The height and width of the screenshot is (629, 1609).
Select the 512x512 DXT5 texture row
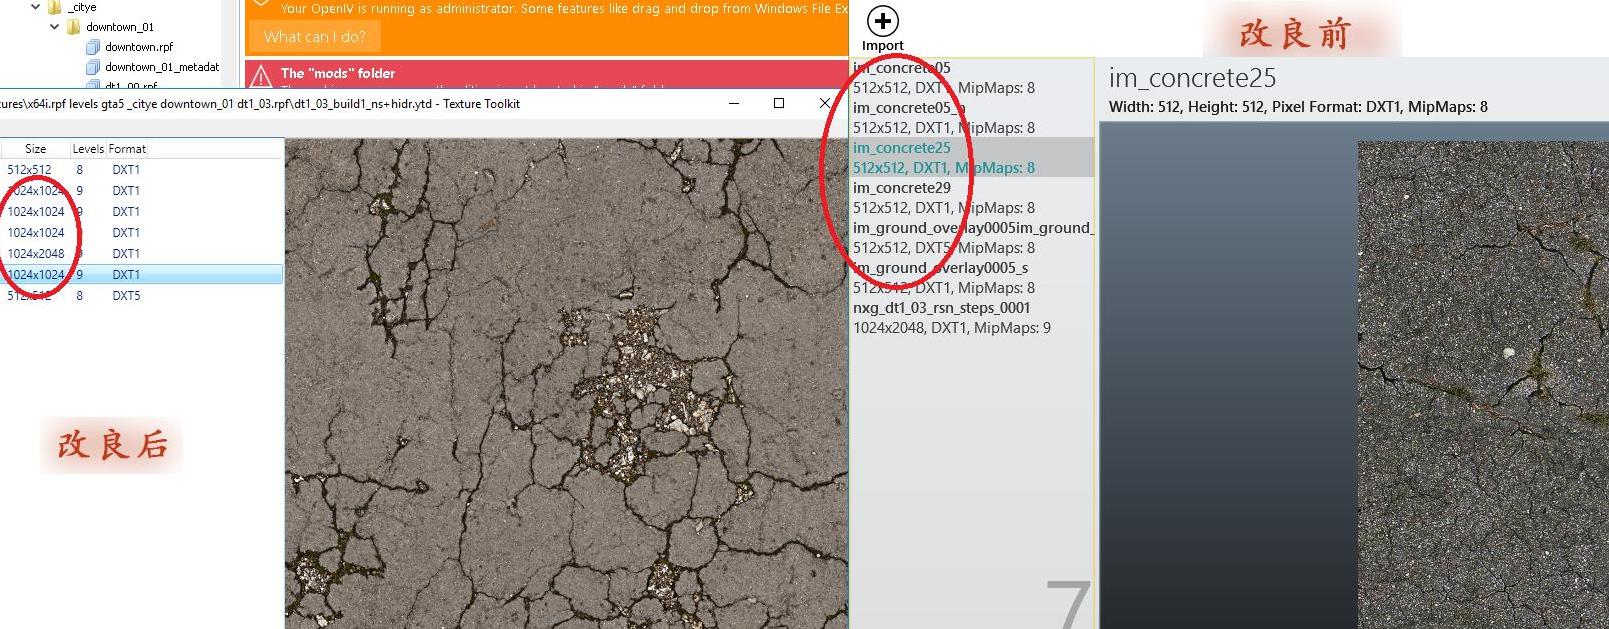pyautogui.click(x=141, y=296)
